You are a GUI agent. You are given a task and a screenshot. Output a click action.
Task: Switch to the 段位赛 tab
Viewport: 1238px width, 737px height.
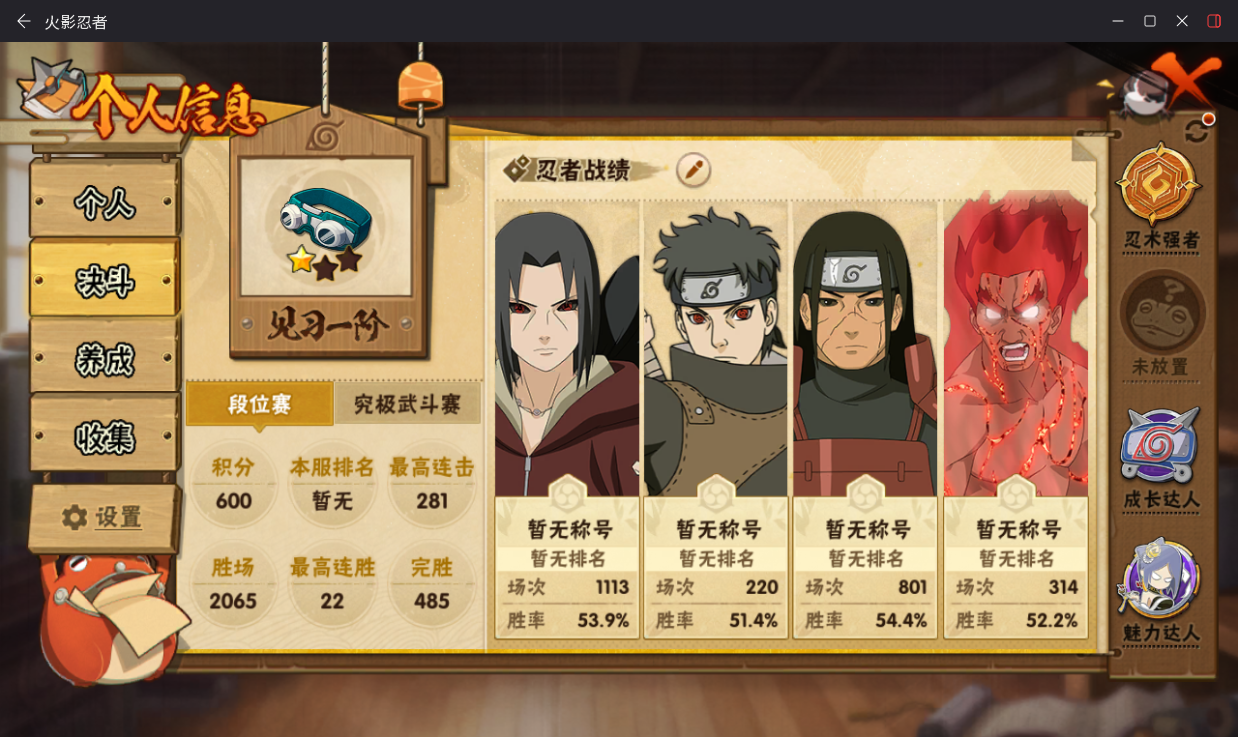tap(260, 404)
